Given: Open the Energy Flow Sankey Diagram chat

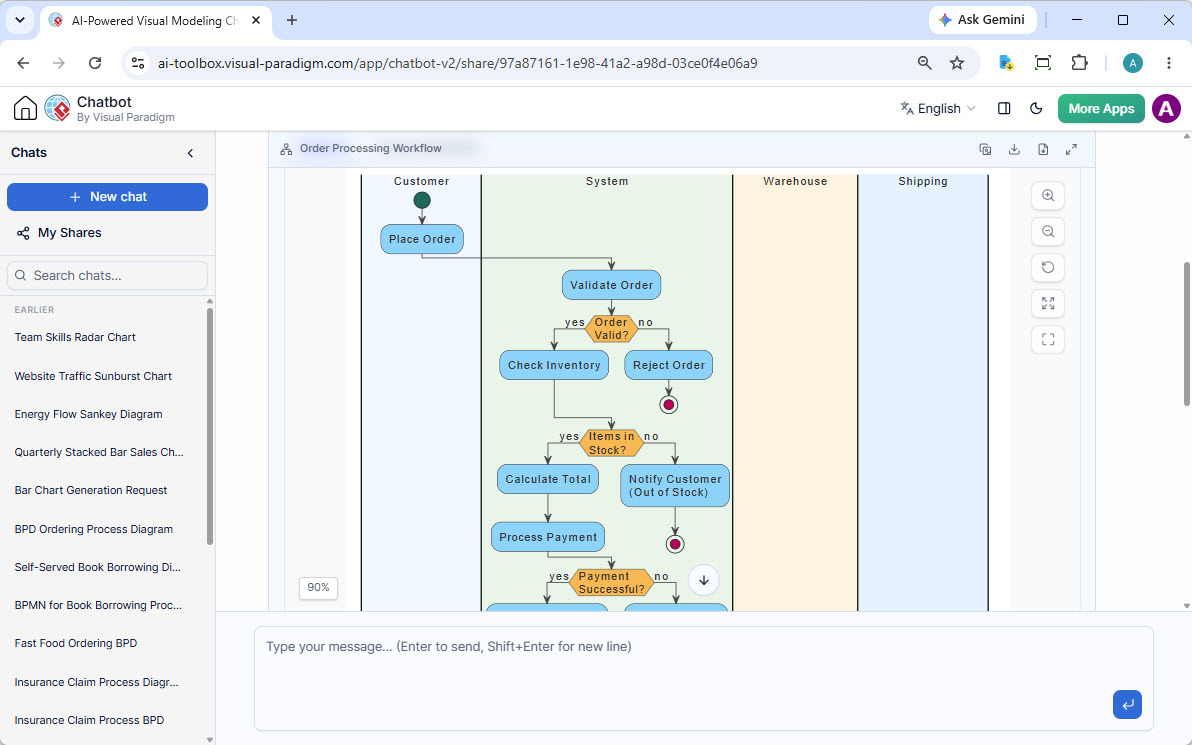Looking at the screenshot, I should (88, 414).
